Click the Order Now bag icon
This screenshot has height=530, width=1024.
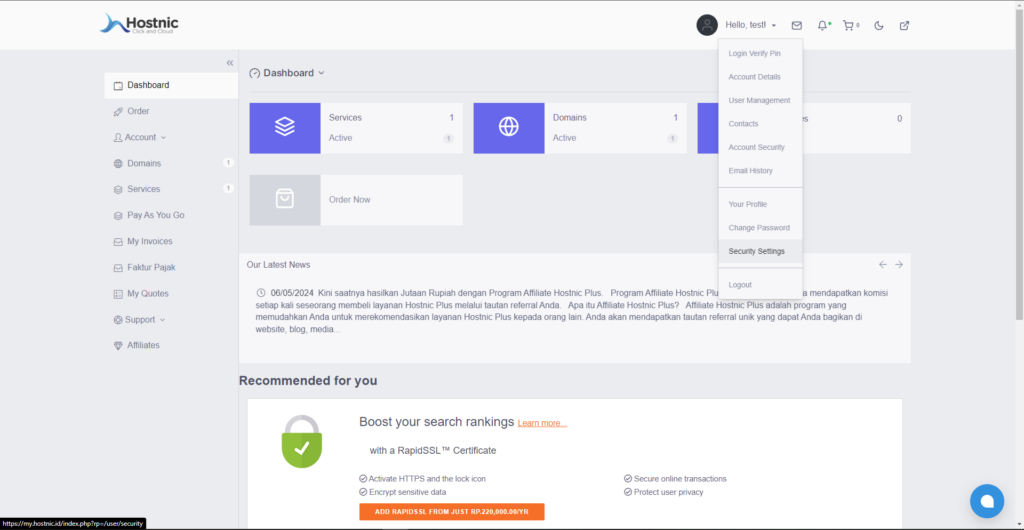coord(285,200)
